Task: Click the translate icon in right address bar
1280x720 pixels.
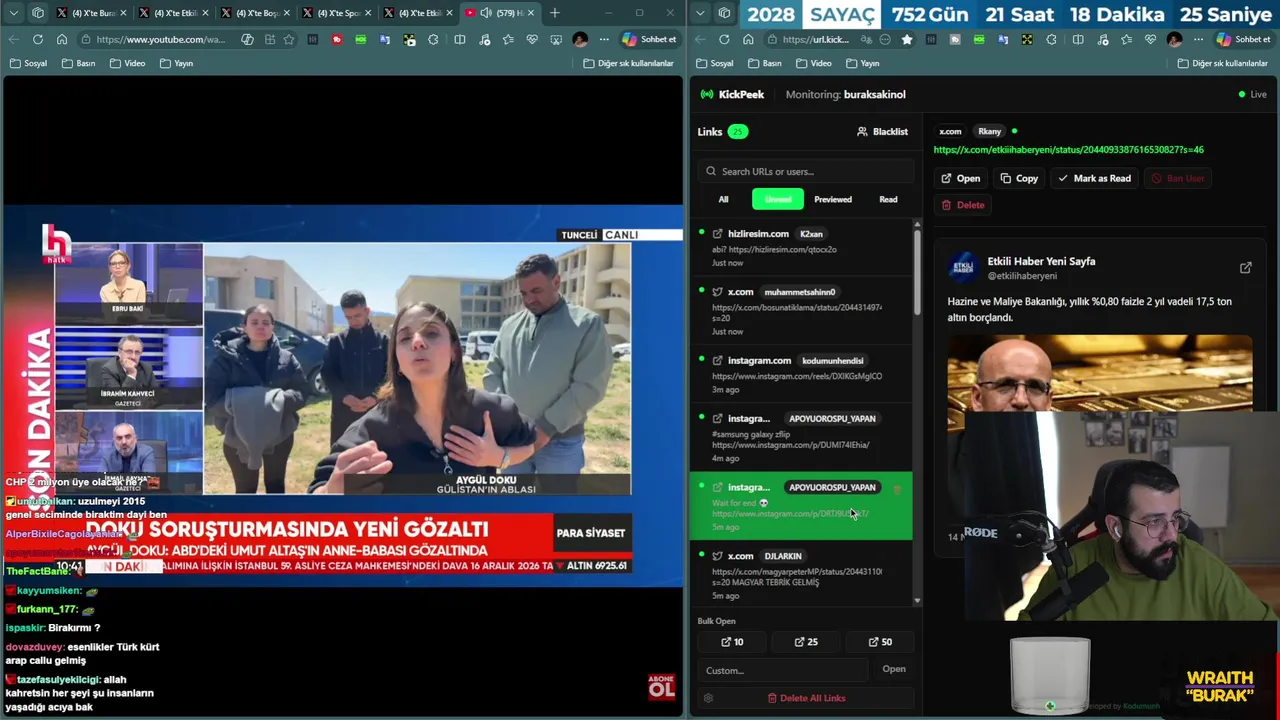Action: [865, 39]
